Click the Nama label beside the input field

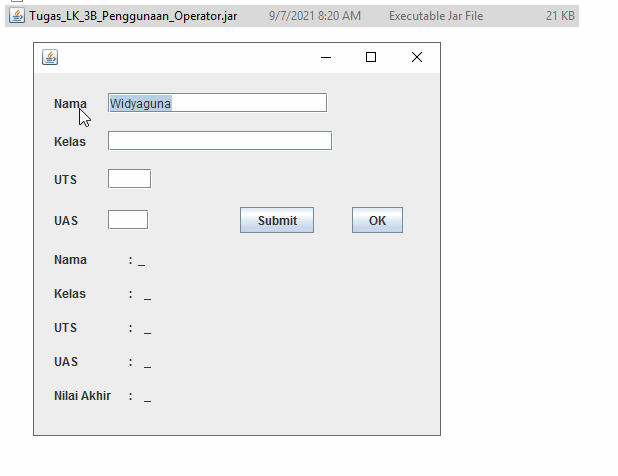70,104
